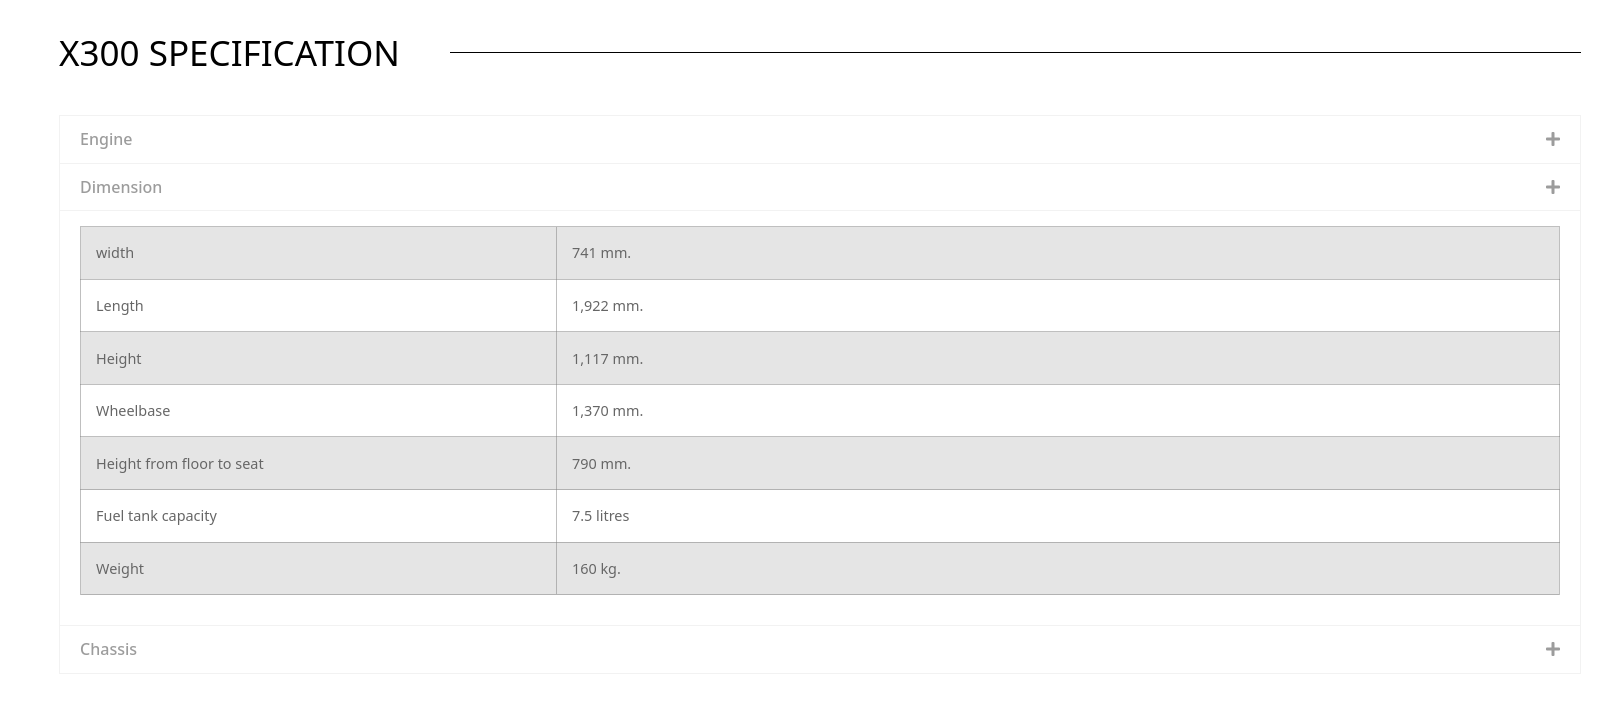This screenshot has height=701, width=1622.
Task: Open the Engine accordion header
Action: tap(106, 139)
